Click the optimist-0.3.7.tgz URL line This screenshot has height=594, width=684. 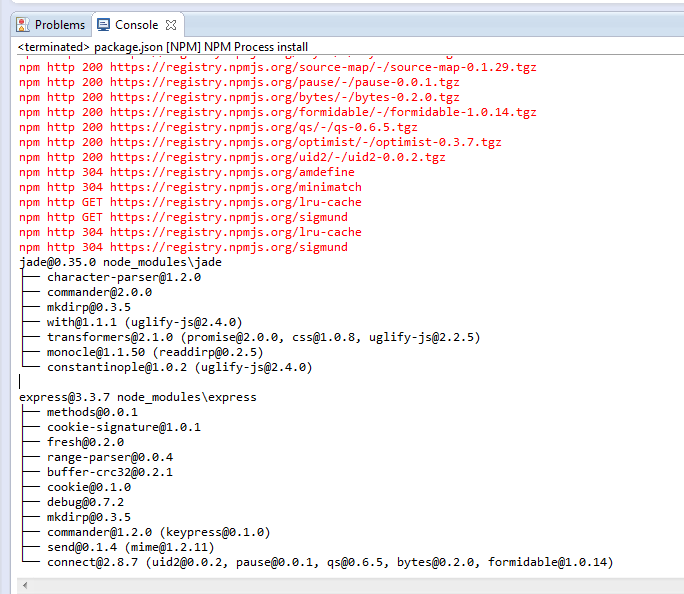click(x=260, y=142)
